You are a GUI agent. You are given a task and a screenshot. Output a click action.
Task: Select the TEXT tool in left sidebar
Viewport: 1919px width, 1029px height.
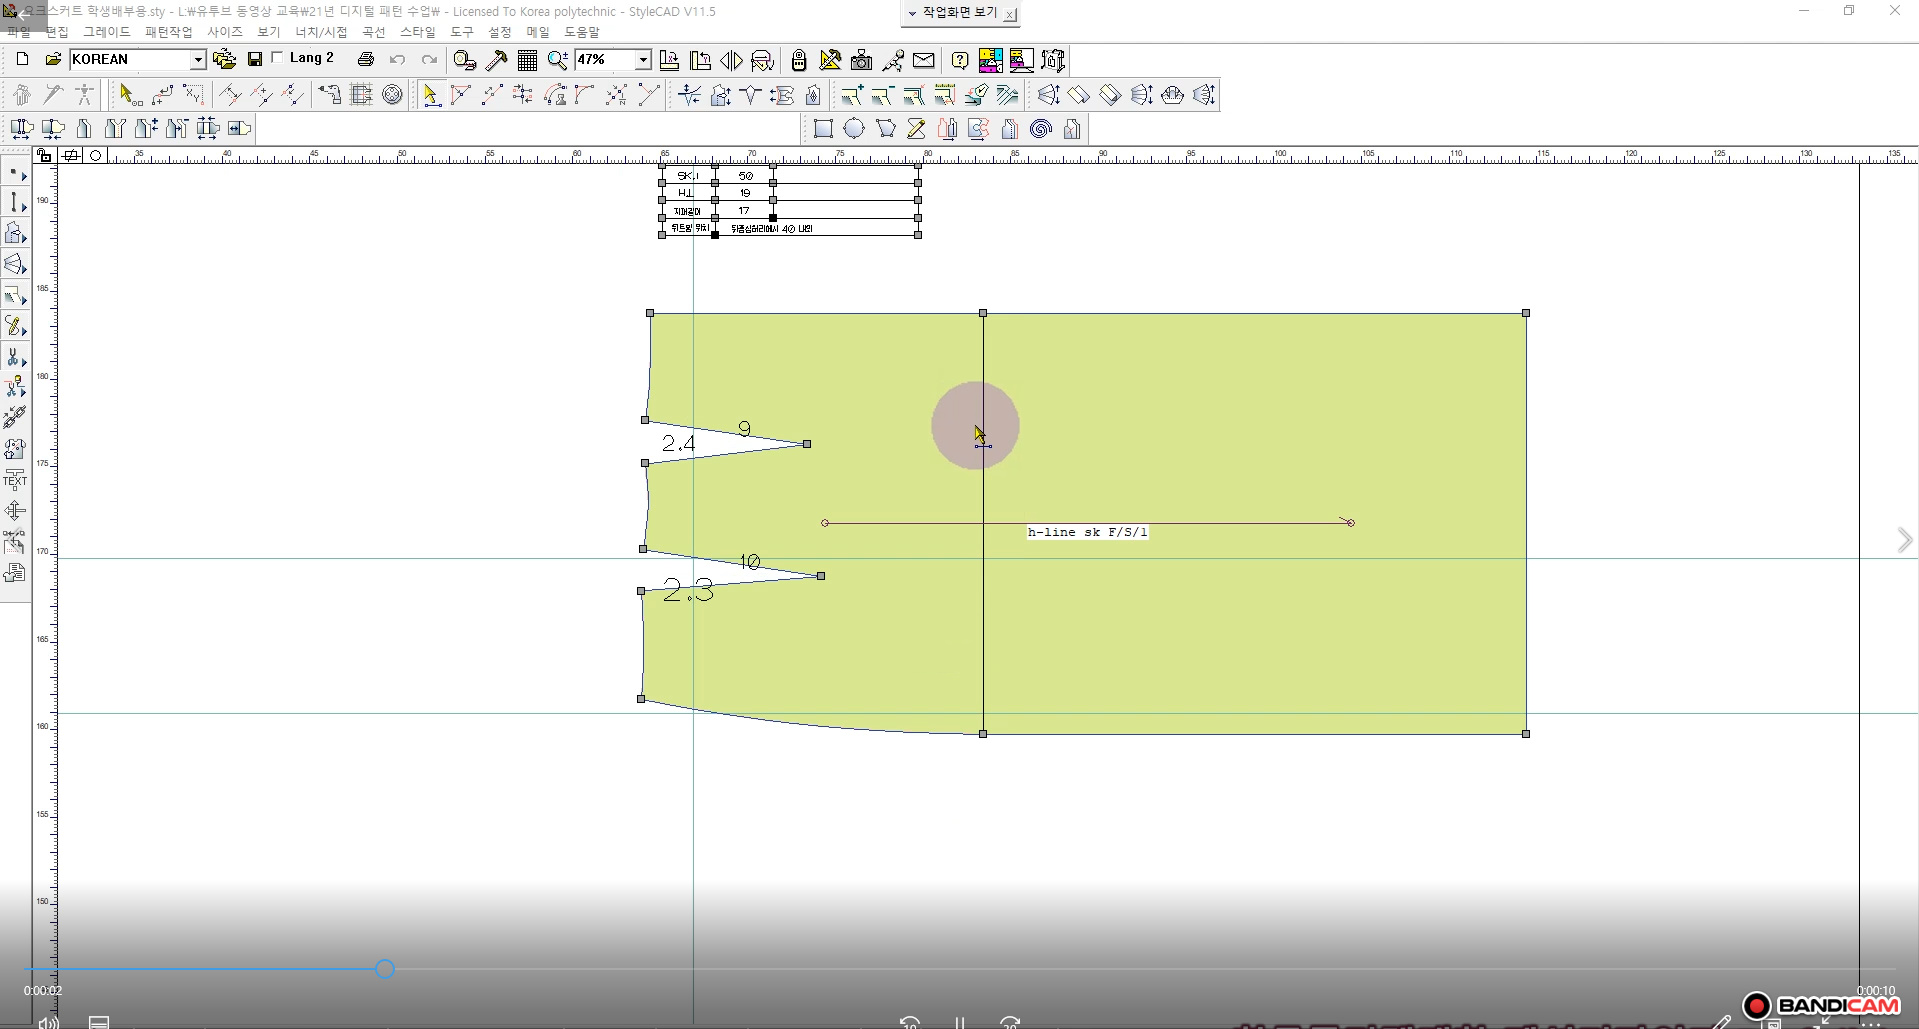pyautogui.click(x=14, y=479)
